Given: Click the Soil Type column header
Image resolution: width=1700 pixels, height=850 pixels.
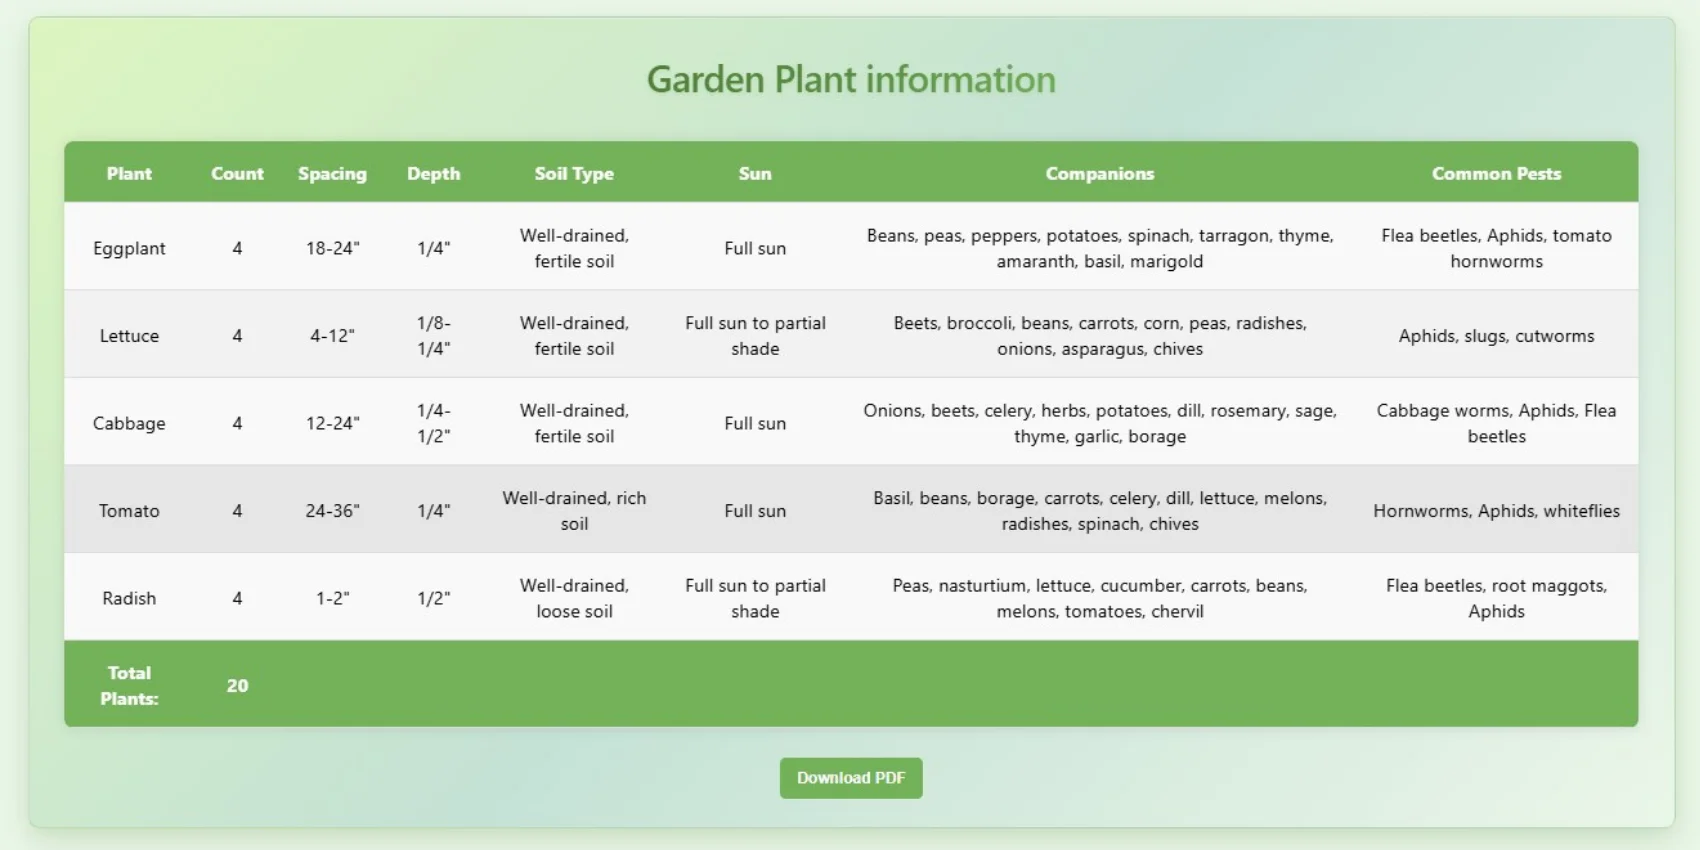Looking at the screenshot, I should pyautogui.click(x=574, y=173).
